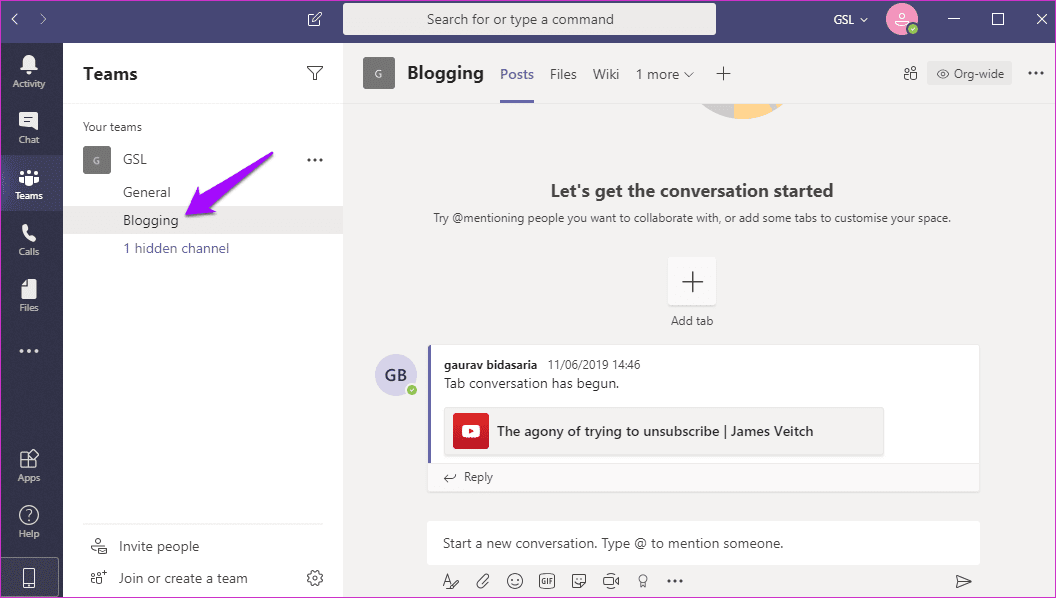Select the Teams sidebar icon
This screenshot has width=1056, height=598.
(29, 183)
